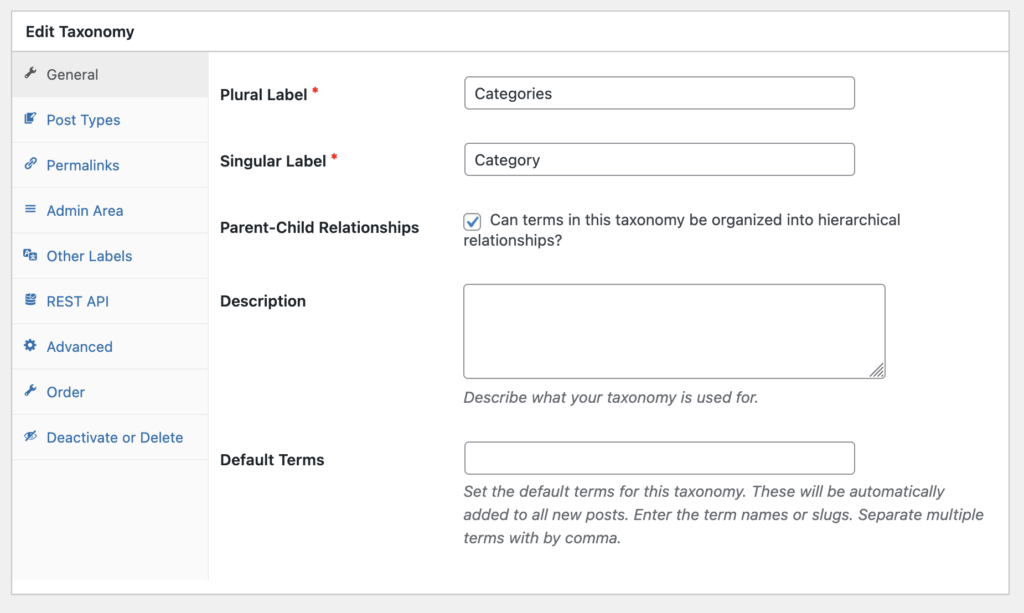Select the tags icon next to Other Labels
1024x613 pixels.
pyautogui.click(x=31, y=256)
